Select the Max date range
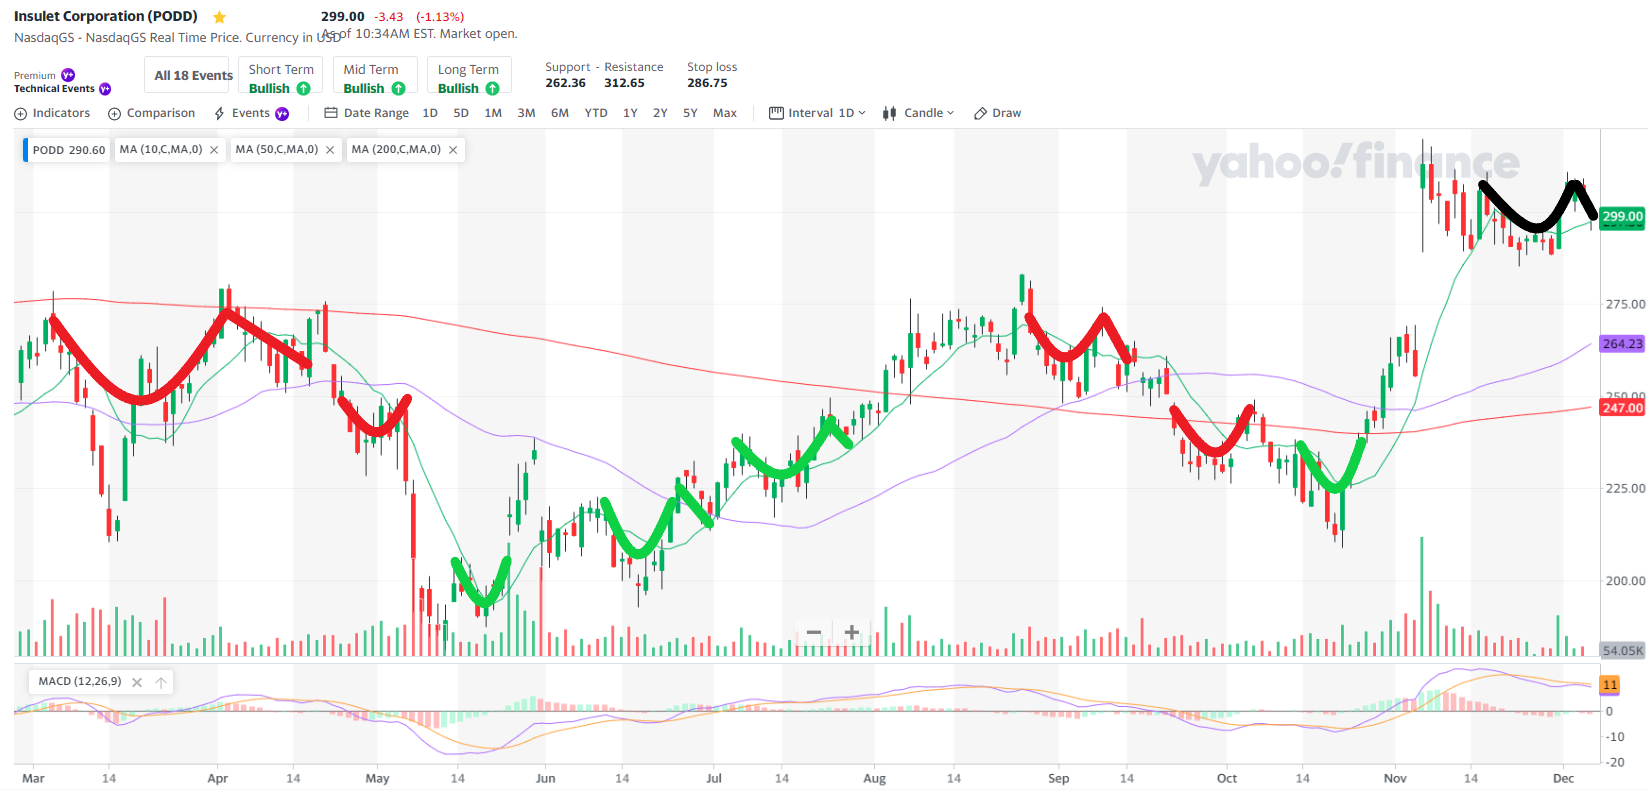The height and width of the screenshot is (790, 1648). (x=725, y=113)
